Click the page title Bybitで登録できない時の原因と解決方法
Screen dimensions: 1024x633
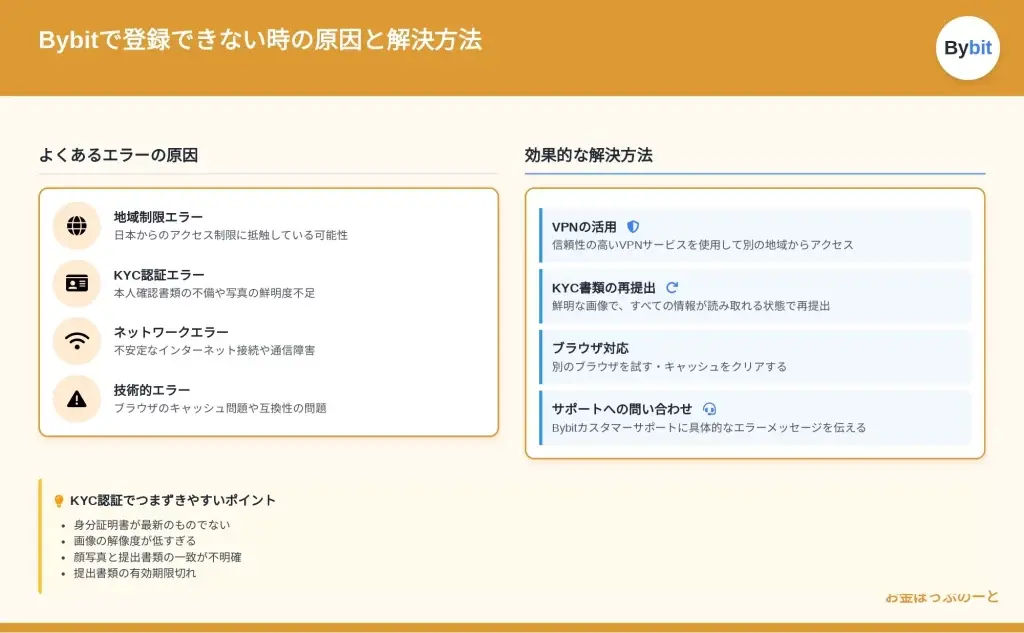(260, 40)
